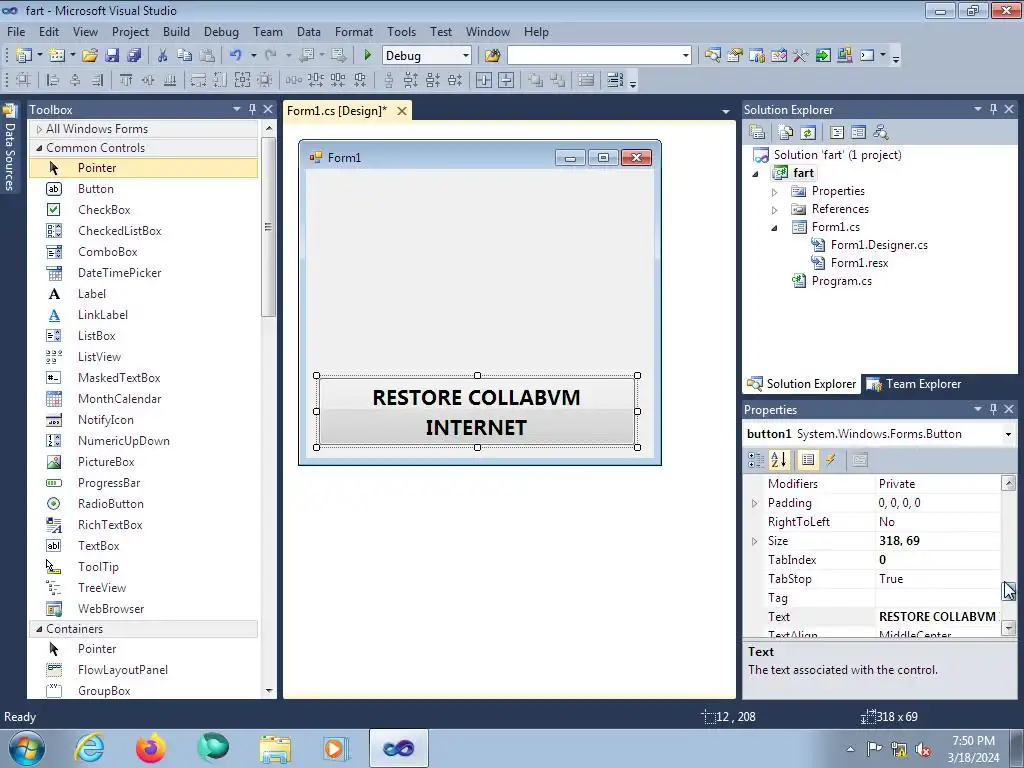Open the Data Sources side tab
The height and width of the screenshot is (768, 1024).
10,148
